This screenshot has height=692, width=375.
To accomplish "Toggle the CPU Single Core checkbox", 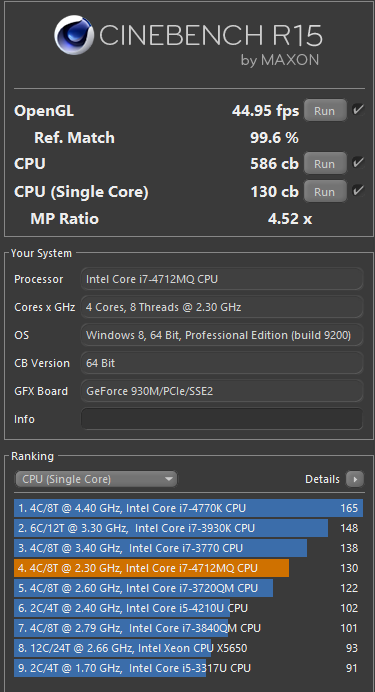I will (x=358, y=191).
